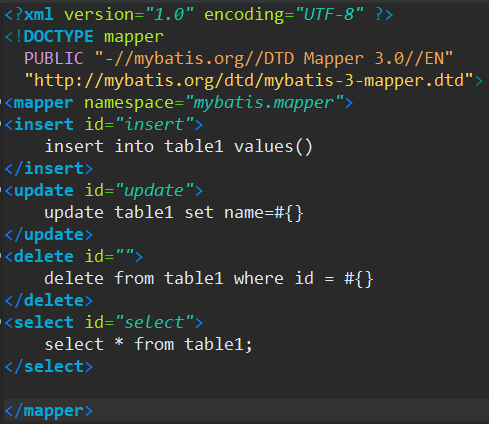
Task: Click the #{} placeholder in the delete statement
Action: [x=359, y=279]
